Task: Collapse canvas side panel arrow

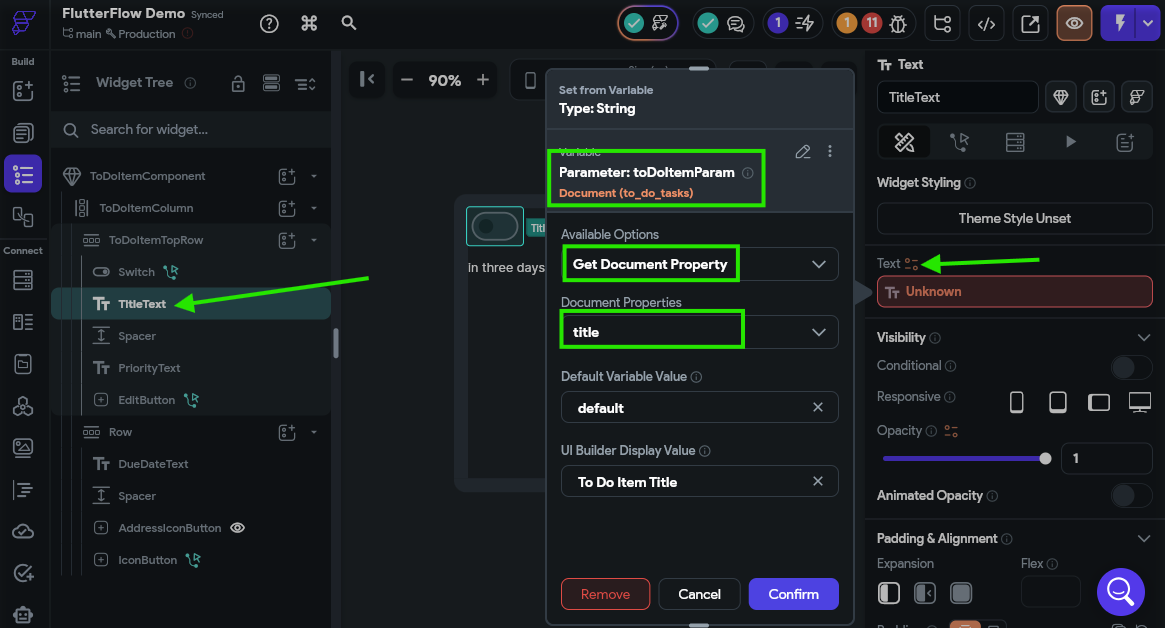Action: point(367,80)
